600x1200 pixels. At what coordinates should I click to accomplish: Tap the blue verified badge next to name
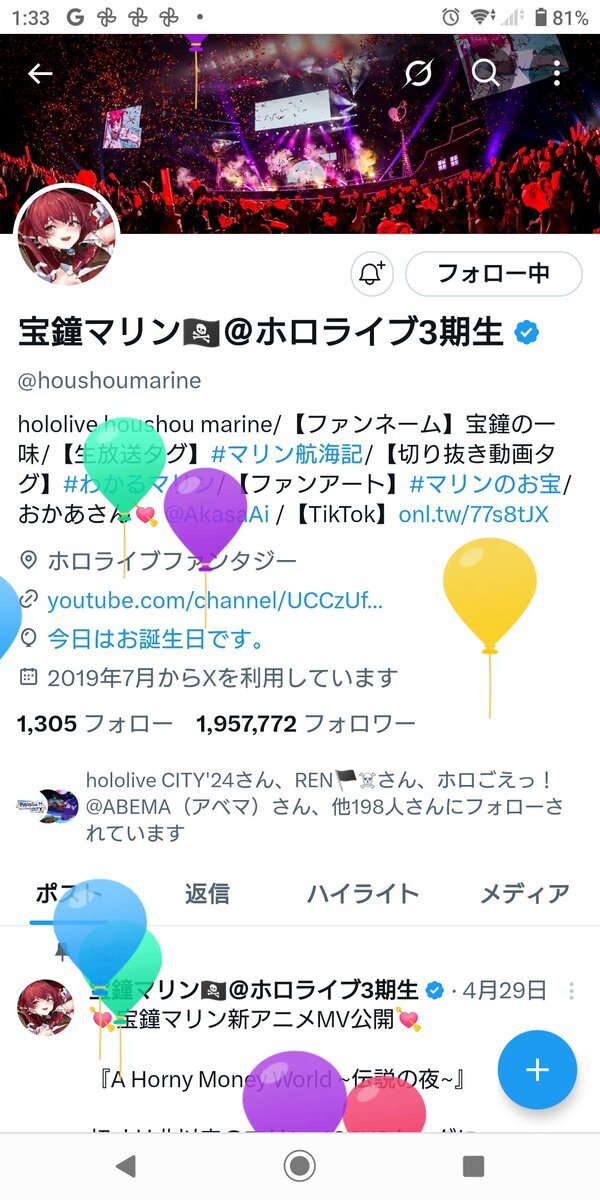point(526,332)
